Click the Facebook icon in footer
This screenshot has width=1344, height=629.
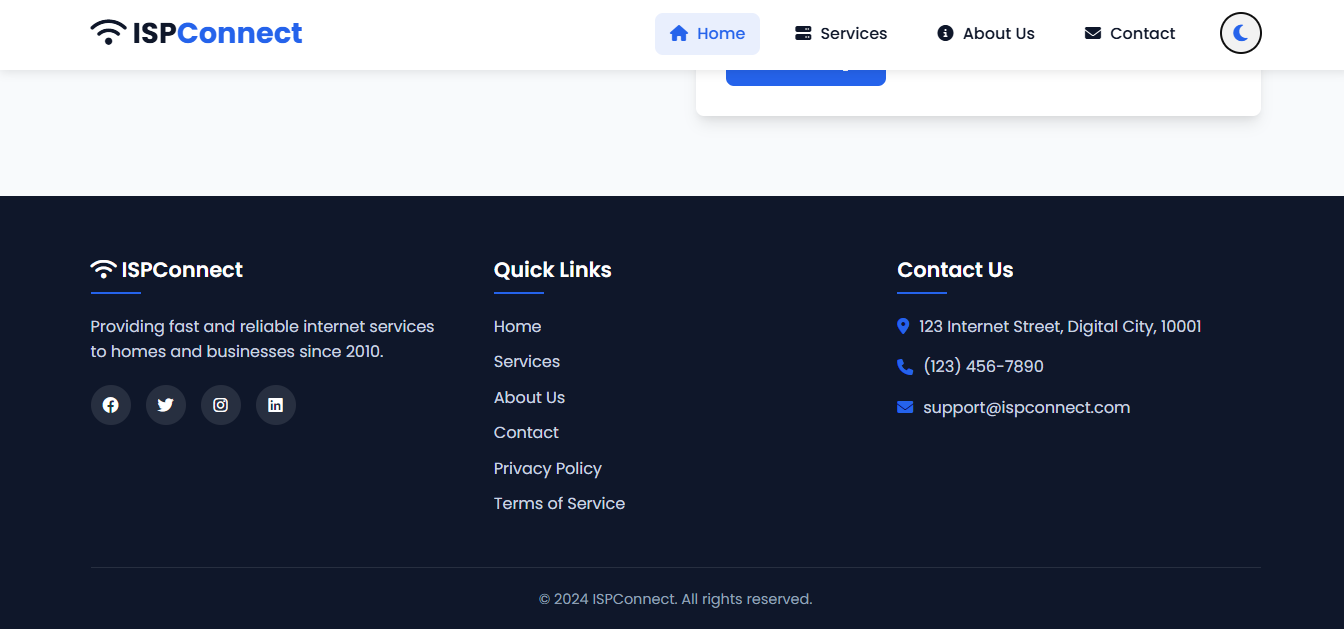click(x=111, y=405)
